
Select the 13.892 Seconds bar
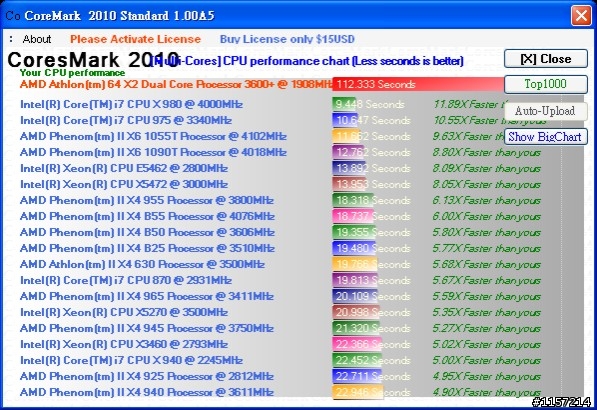click(350, 168)
